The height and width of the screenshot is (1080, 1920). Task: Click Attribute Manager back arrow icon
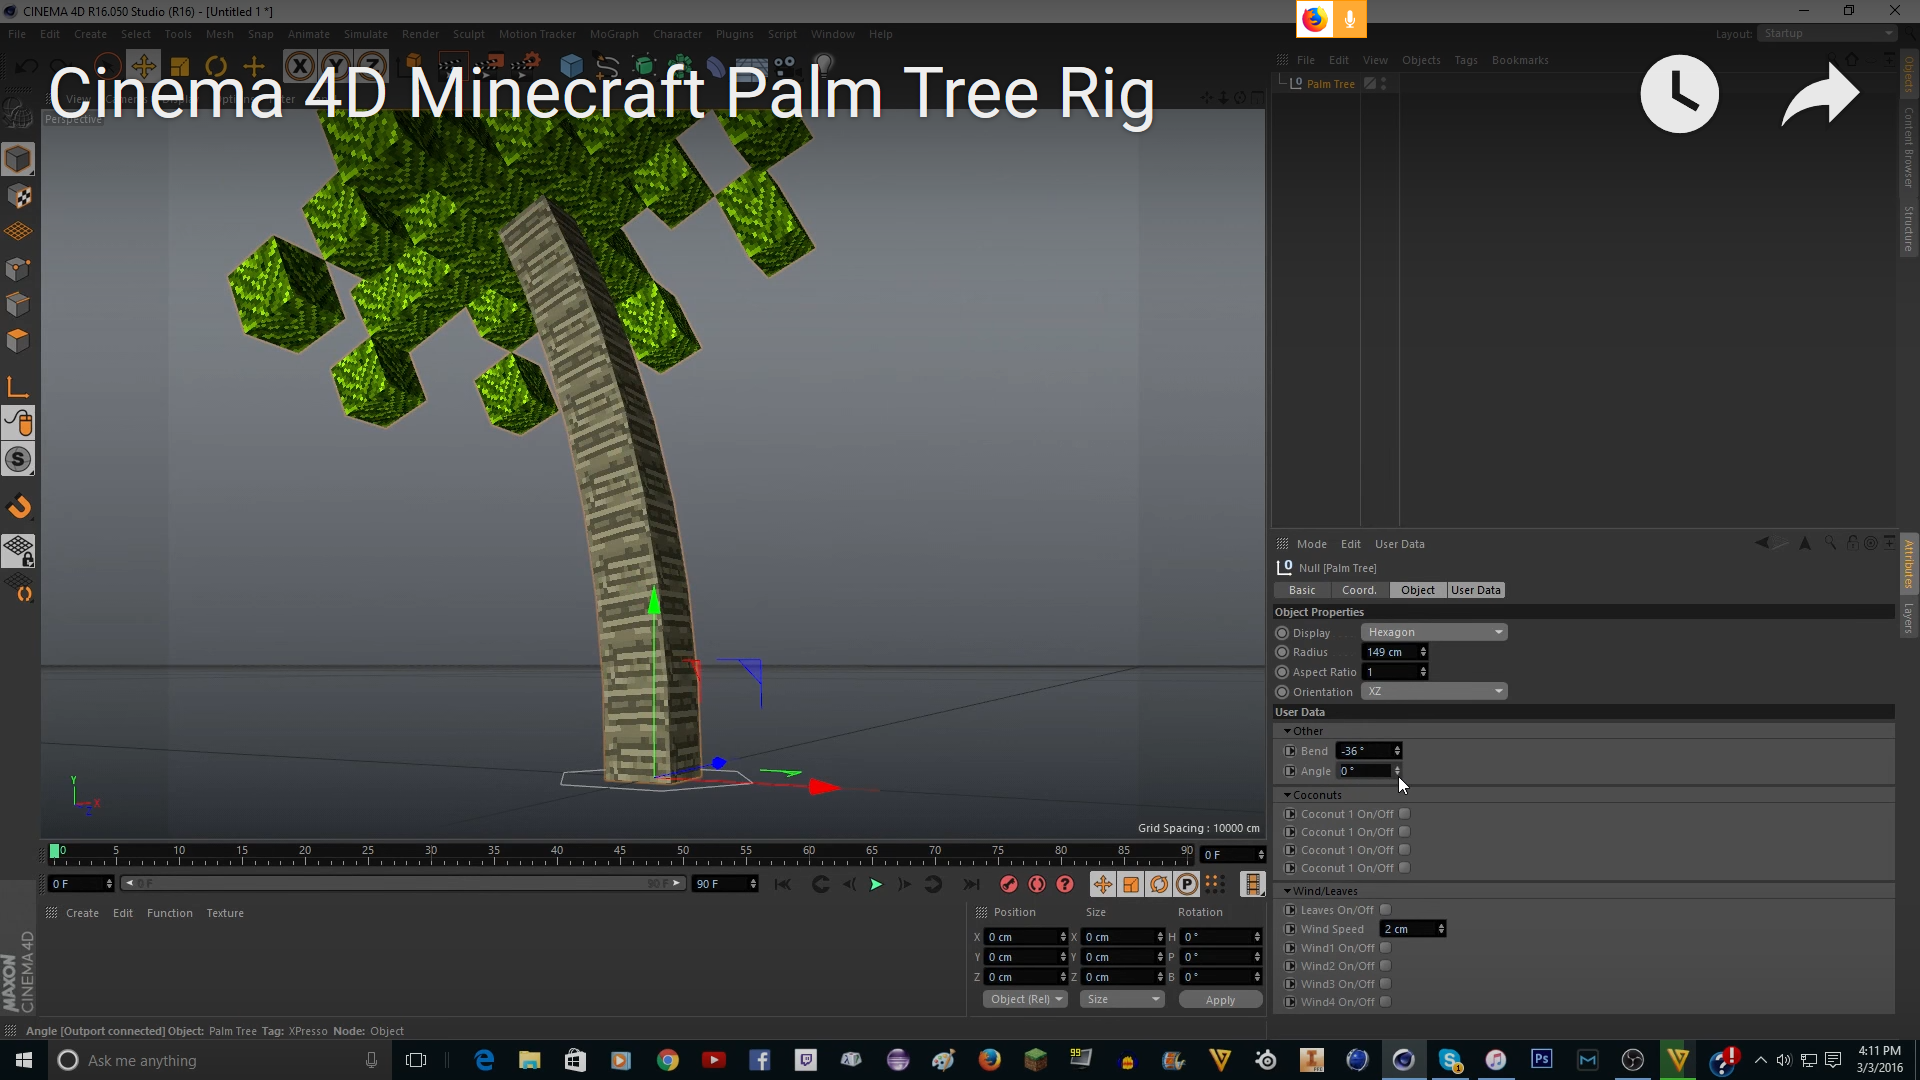tap(1762, 543)
